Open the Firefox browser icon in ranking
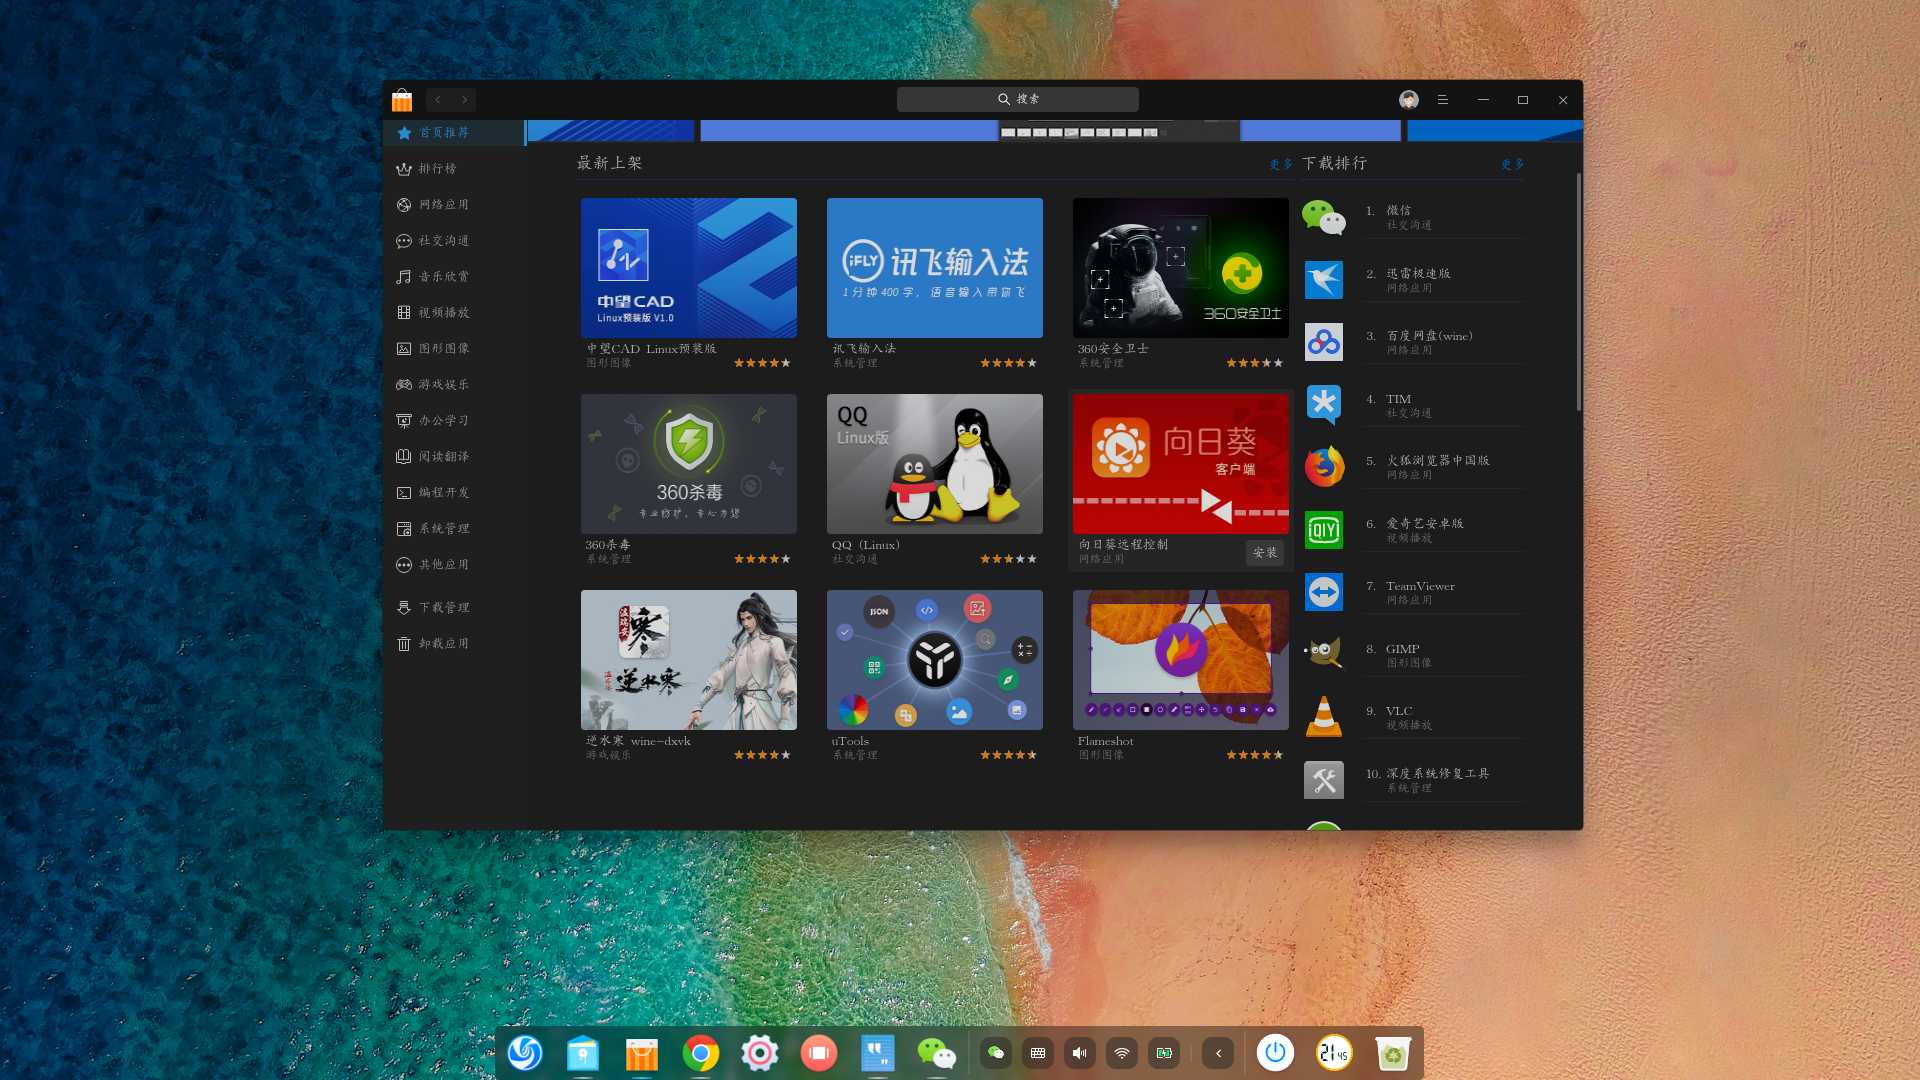This screenshot has height=1080, width=1920. [x=1323, y=467]
